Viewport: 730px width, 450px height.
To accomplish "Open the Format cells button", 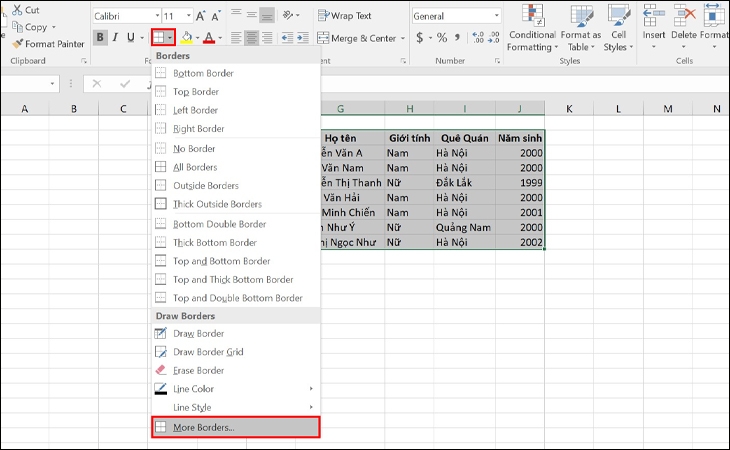I will (714, 27).
